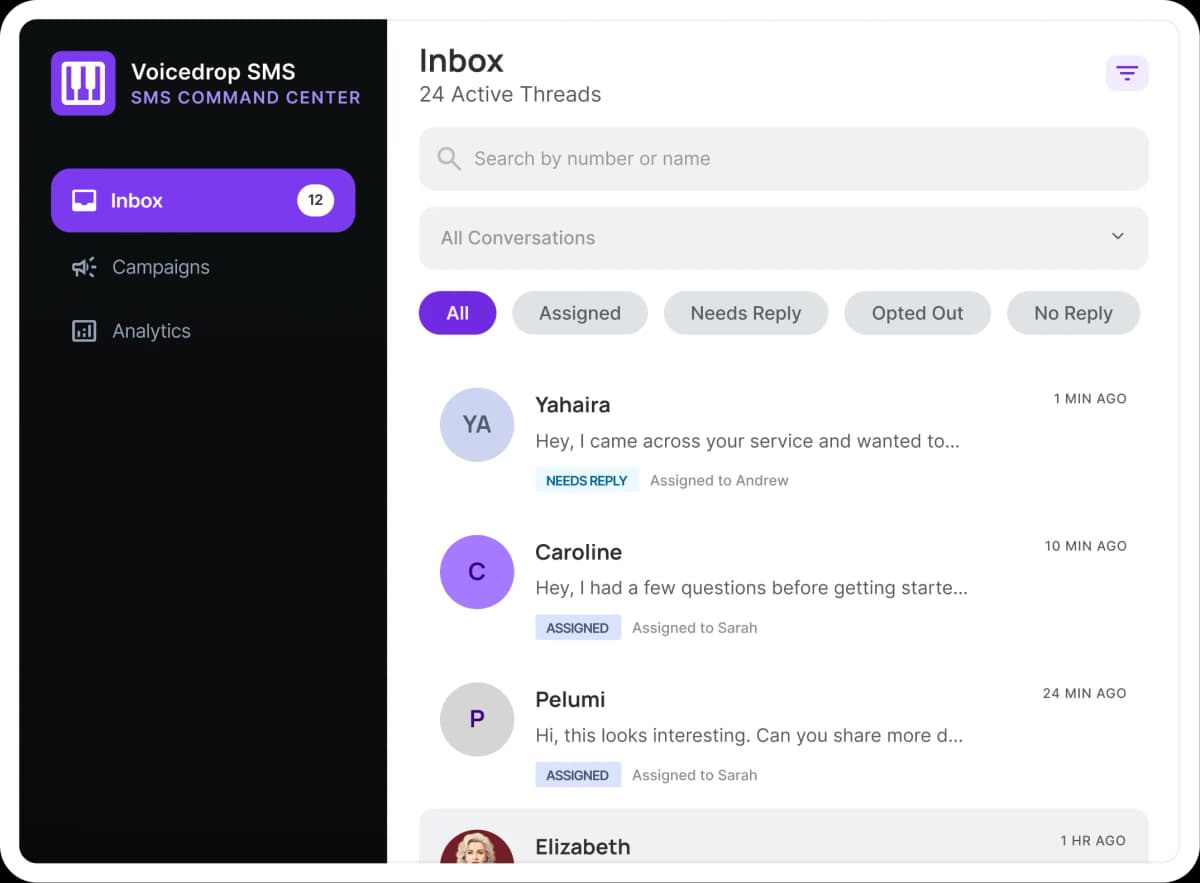
Task: Click the '24 Active Threads' subtitle
Action: 510,94
